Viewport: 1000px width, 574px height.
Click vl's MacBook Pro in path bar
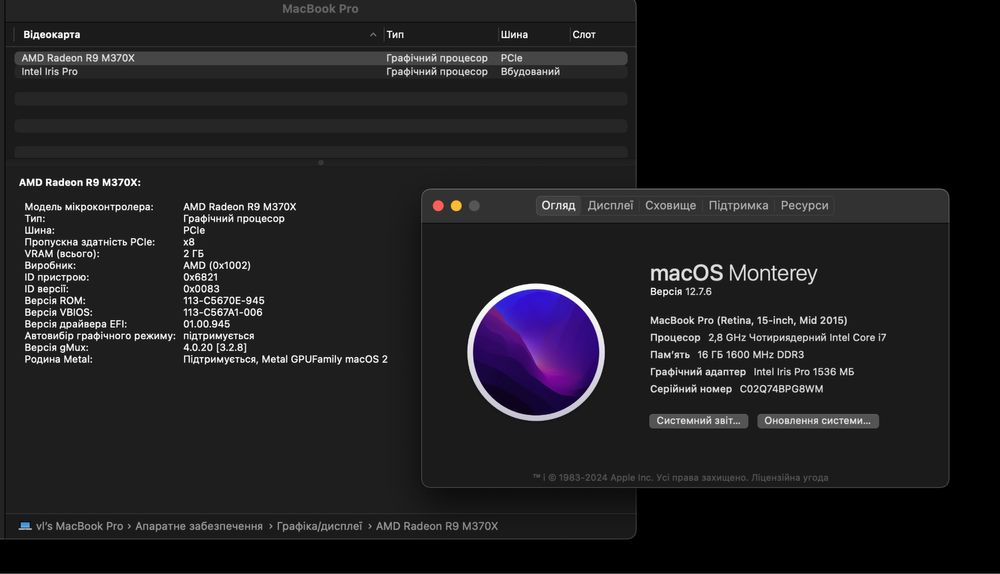(79, 526)
